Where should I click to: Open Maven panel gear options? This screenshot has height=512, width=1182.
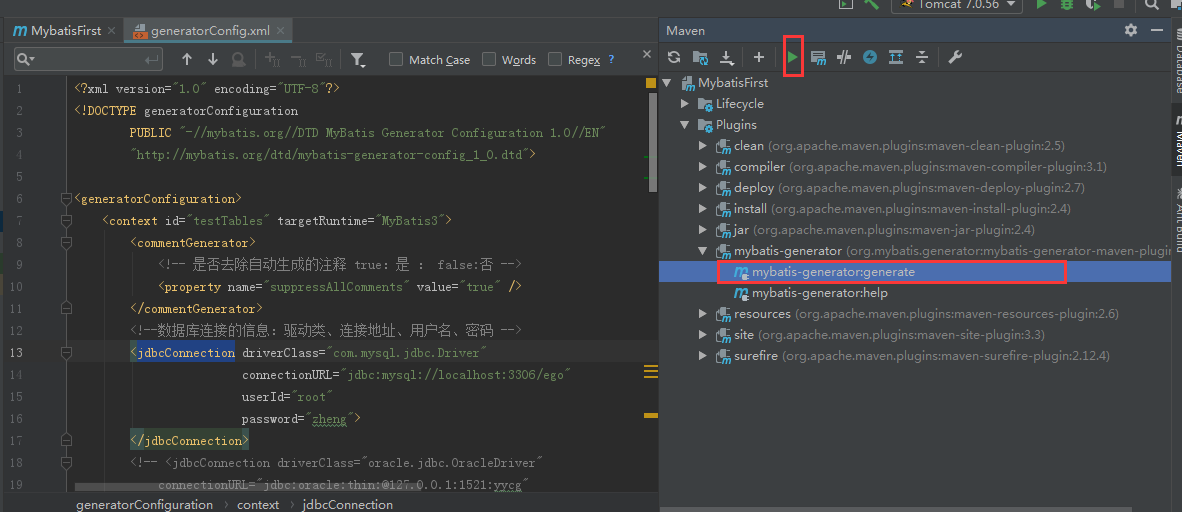1131,30
